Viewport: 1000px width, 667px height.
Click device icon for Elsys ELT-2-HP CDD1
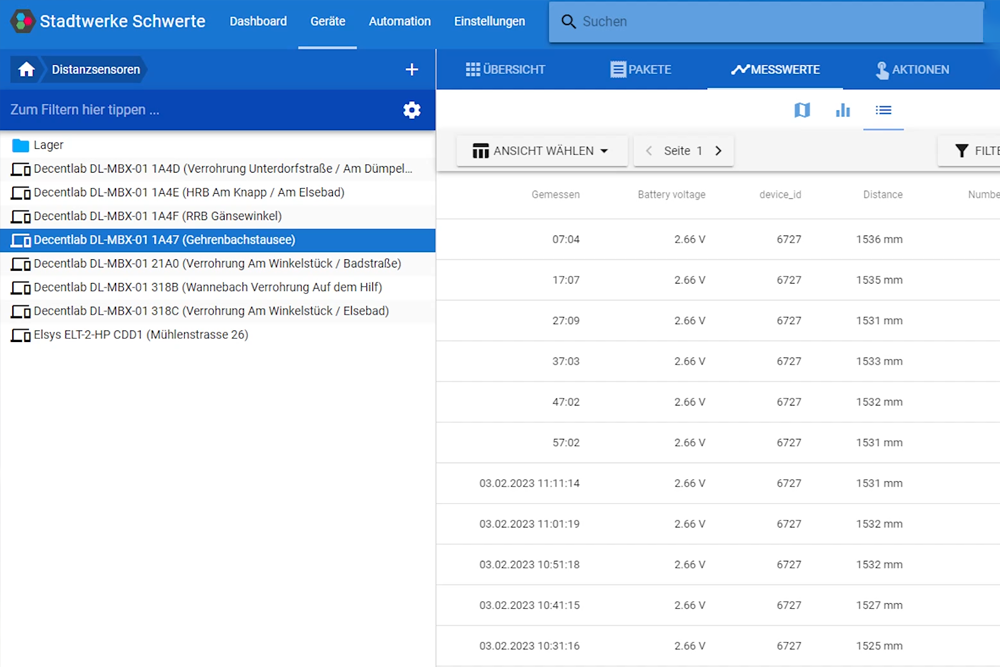20,335
